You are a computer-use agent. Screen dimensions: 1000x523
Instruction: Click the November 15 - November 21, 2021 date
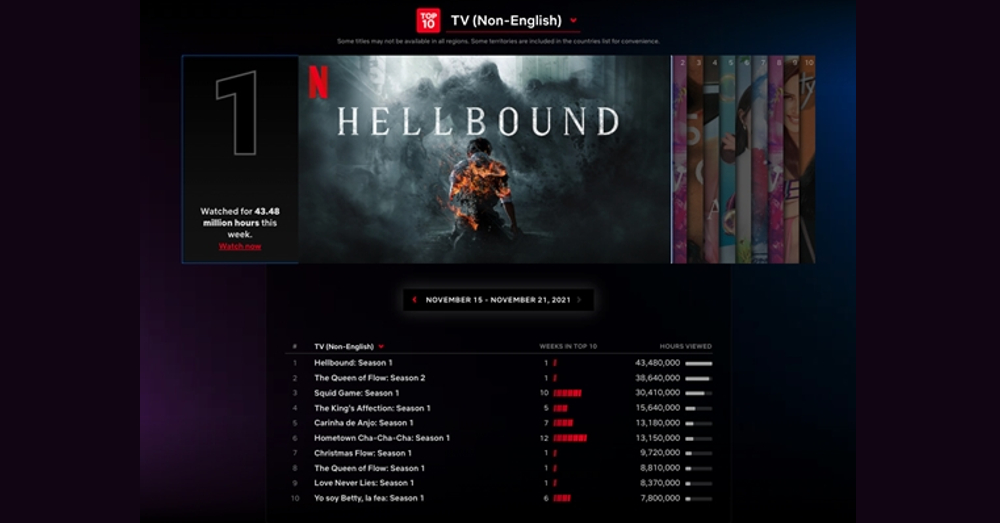click(498, 300)
